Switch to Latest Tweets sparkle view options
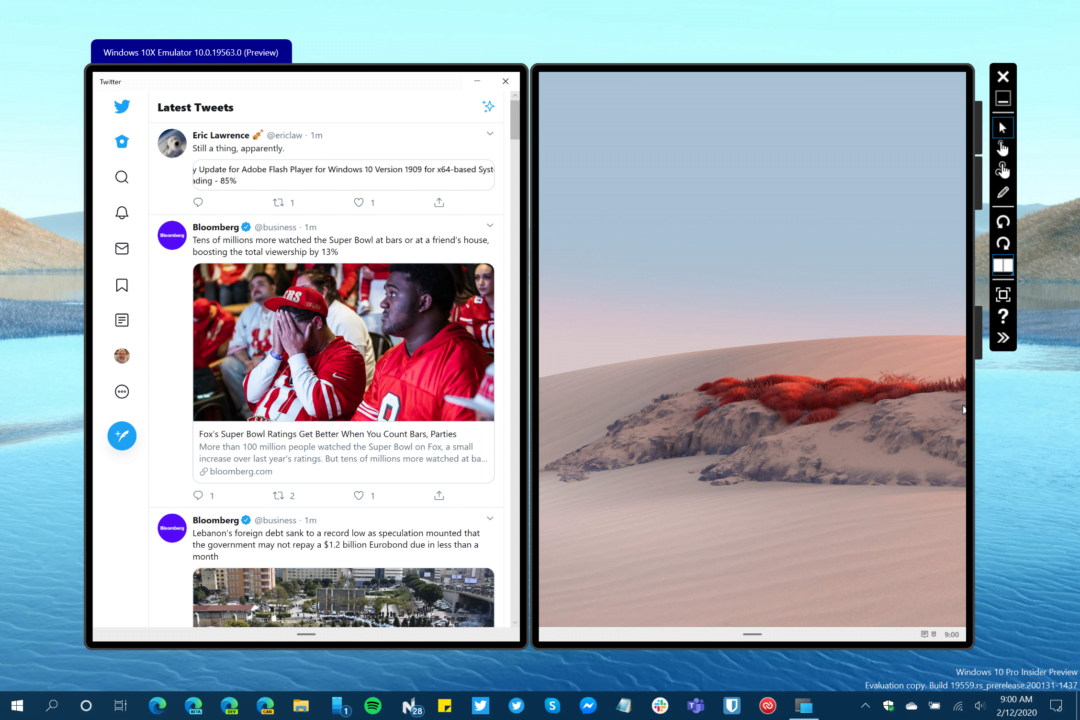Viewport: 1080px width, 720px height. 488,106
